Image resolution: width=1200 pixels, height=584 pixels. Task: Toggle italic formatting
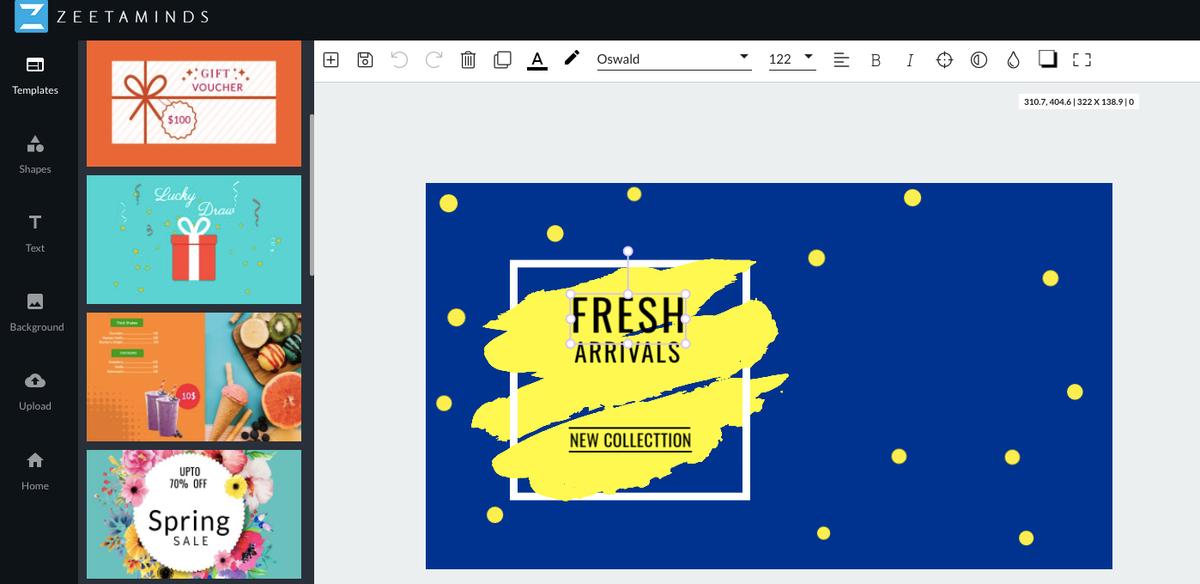909,60
